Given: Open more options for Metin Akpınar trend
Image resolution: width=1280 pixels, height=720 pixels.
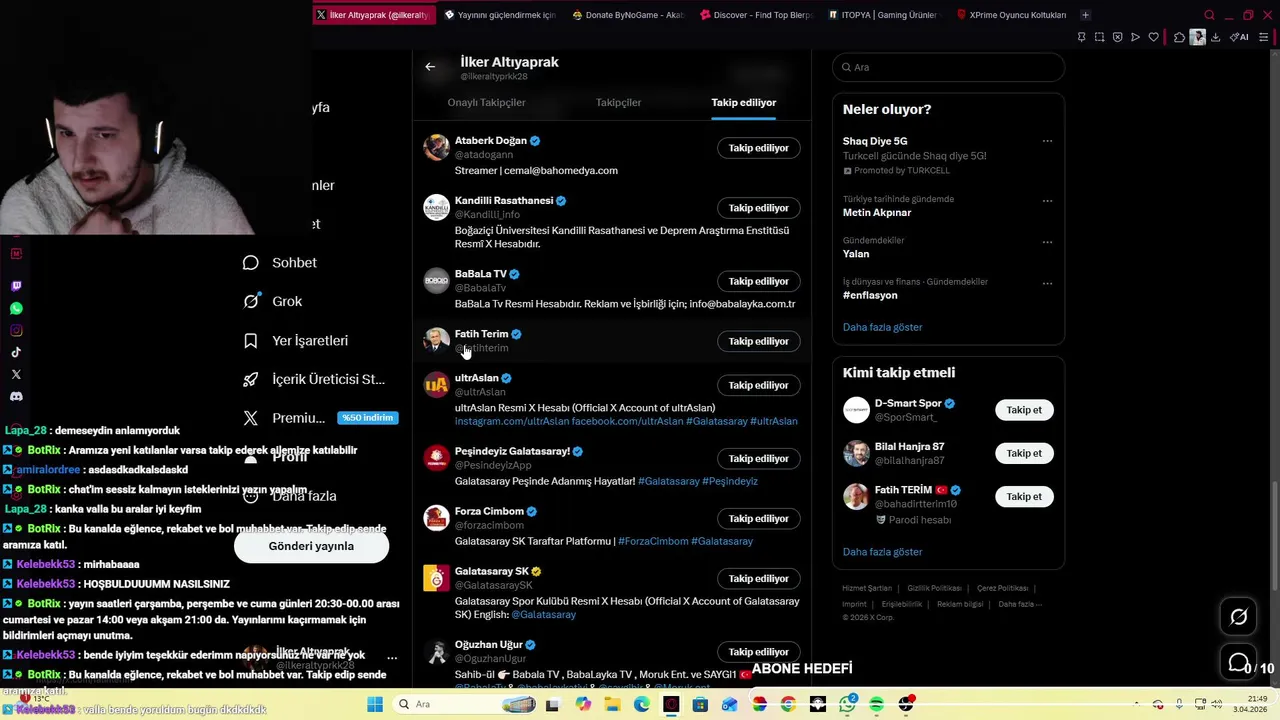Looking at the screenshot, I should 1047,200.
